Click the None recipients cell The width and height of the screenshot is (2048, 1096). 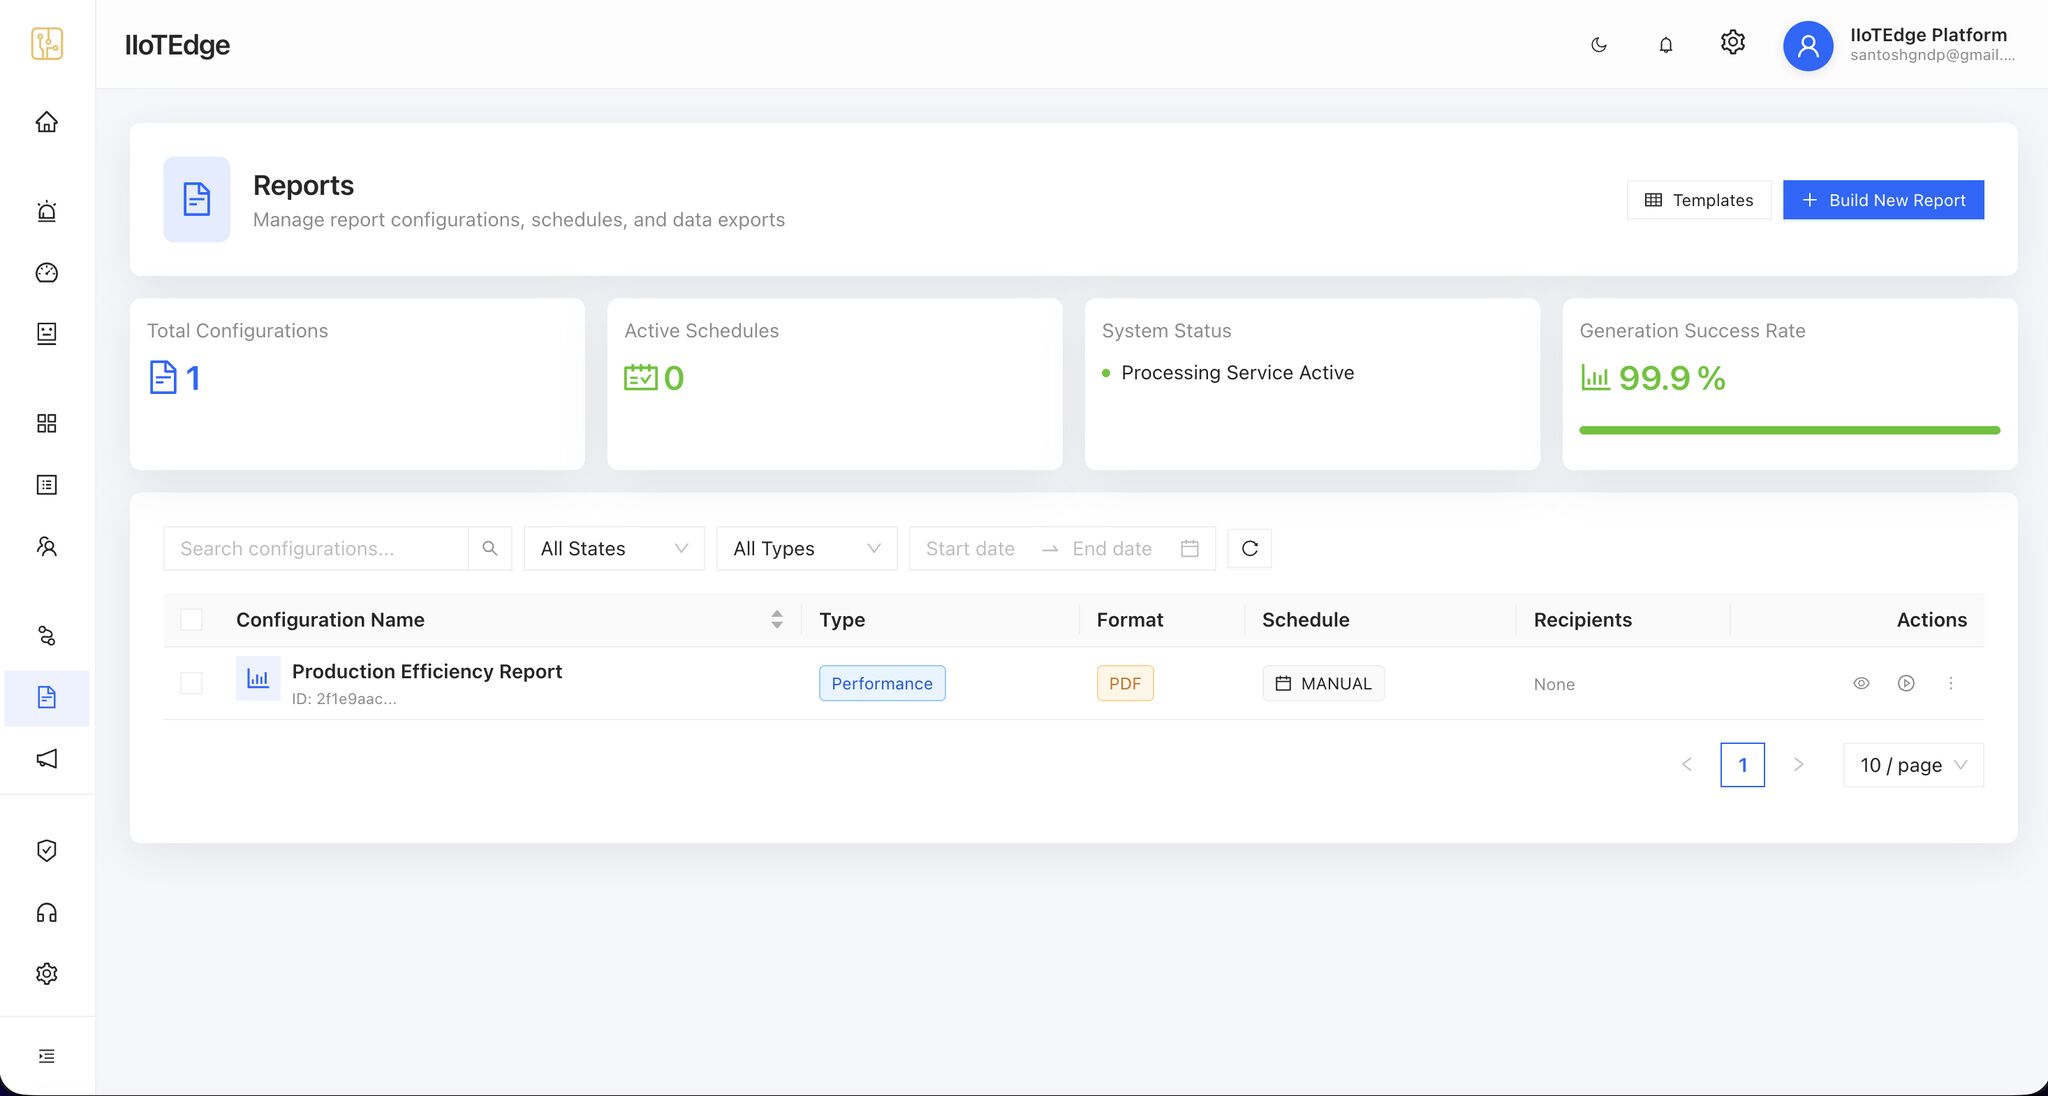1554,684
